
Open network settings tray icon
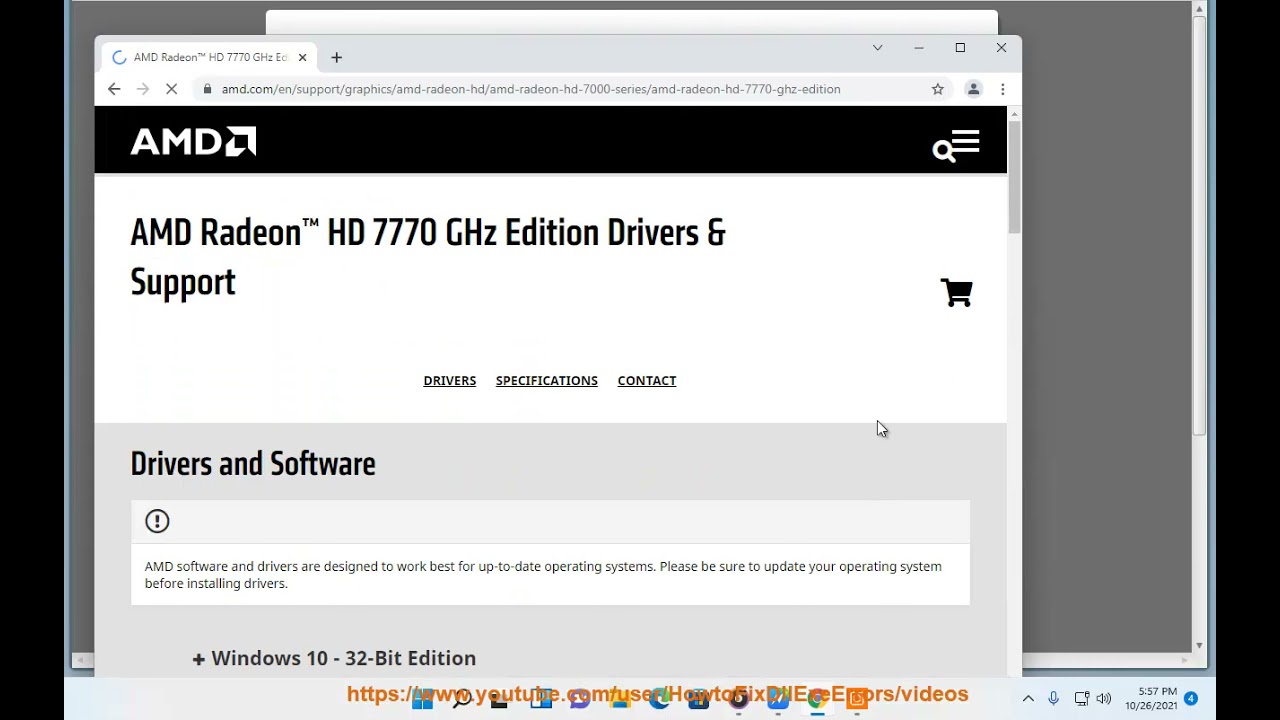pyautogui.click(x=1081, y=699)
